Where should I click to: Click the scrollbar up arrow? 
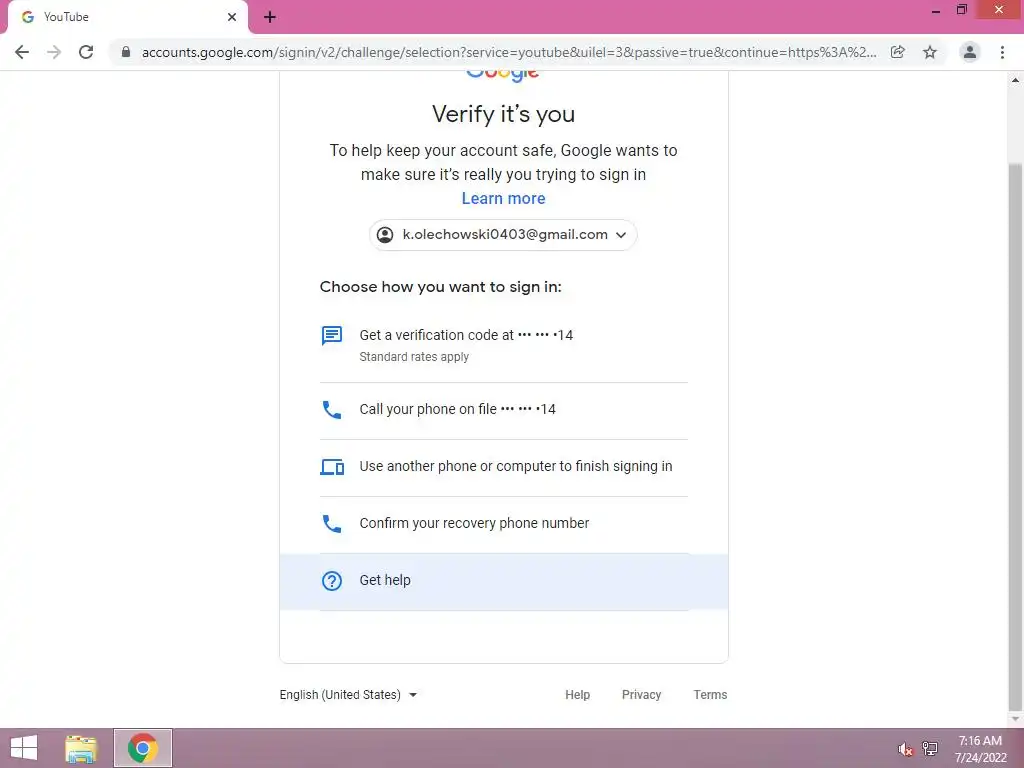tap(1015, 80)
